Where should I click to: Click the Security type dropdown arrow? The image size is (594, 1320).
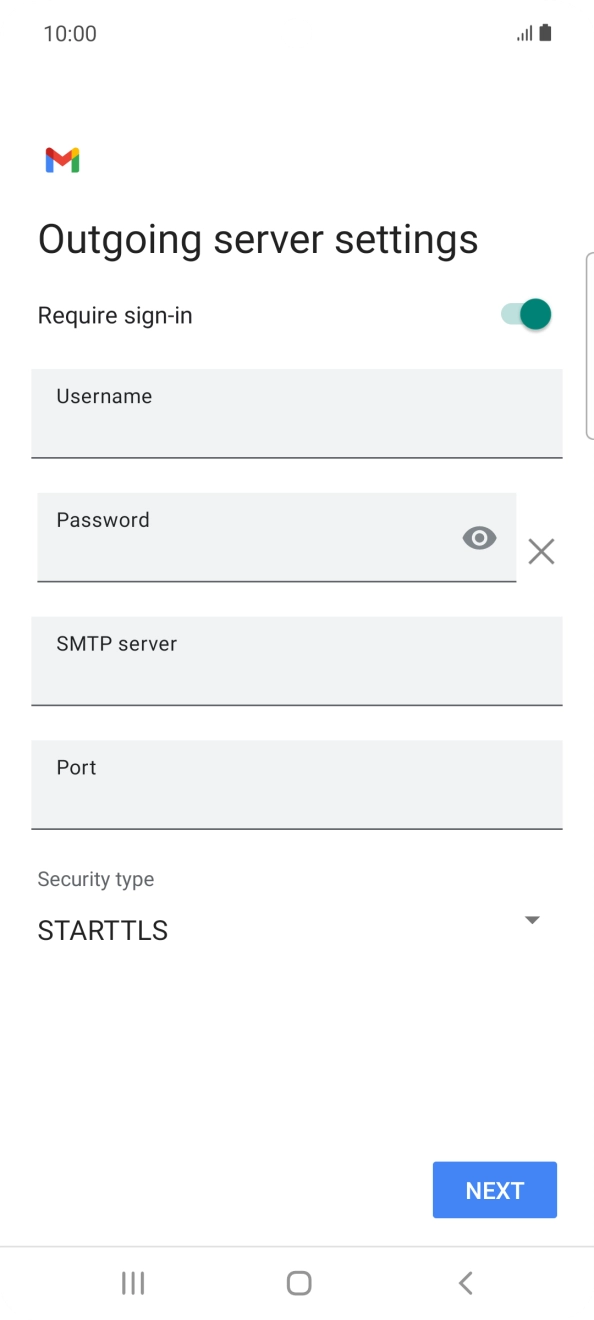coord(532,920)
